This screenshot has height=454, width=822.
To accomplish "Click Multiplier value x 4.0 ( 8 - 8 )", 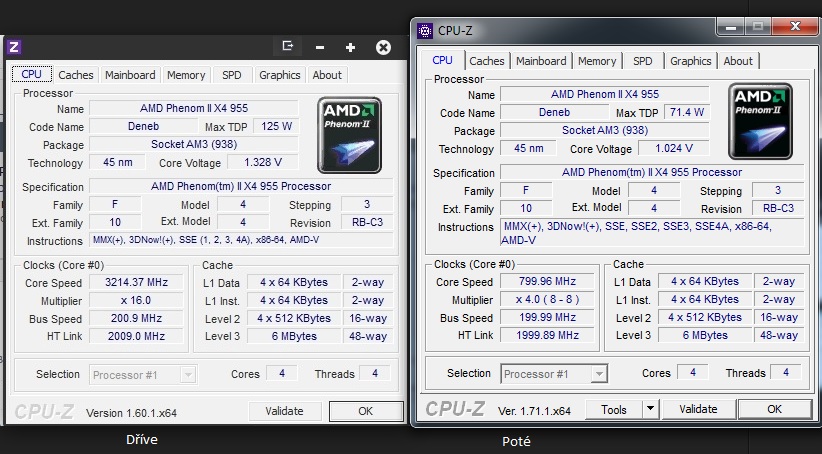I will (547, 299).
